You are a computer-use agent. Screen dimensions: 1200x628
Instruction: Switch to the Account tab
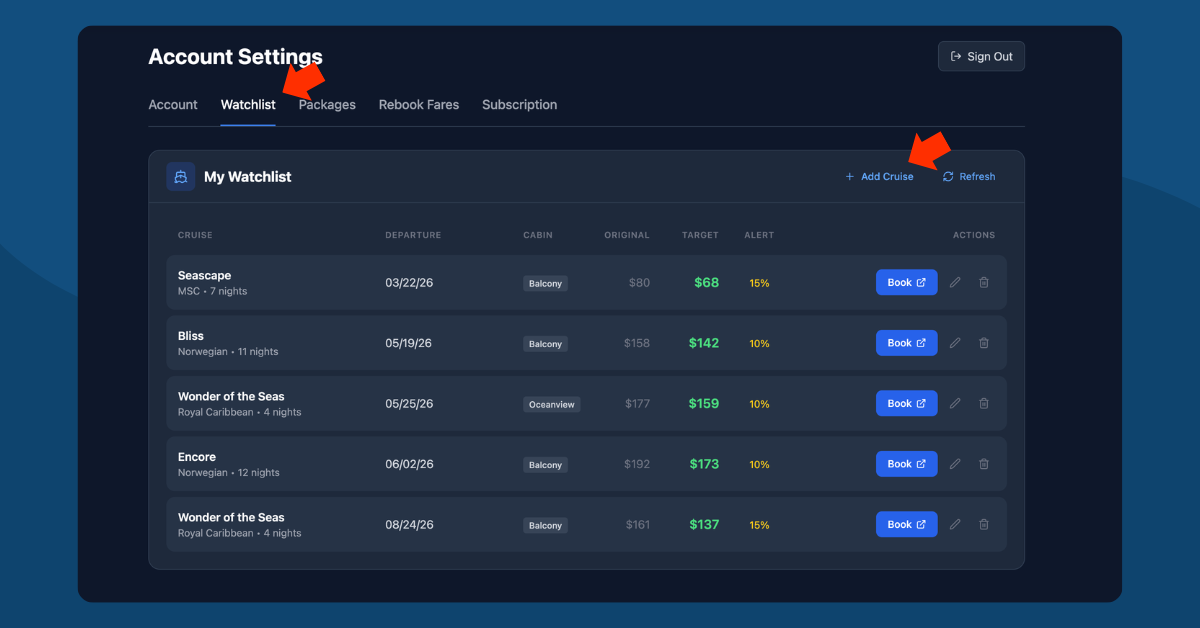173,105
